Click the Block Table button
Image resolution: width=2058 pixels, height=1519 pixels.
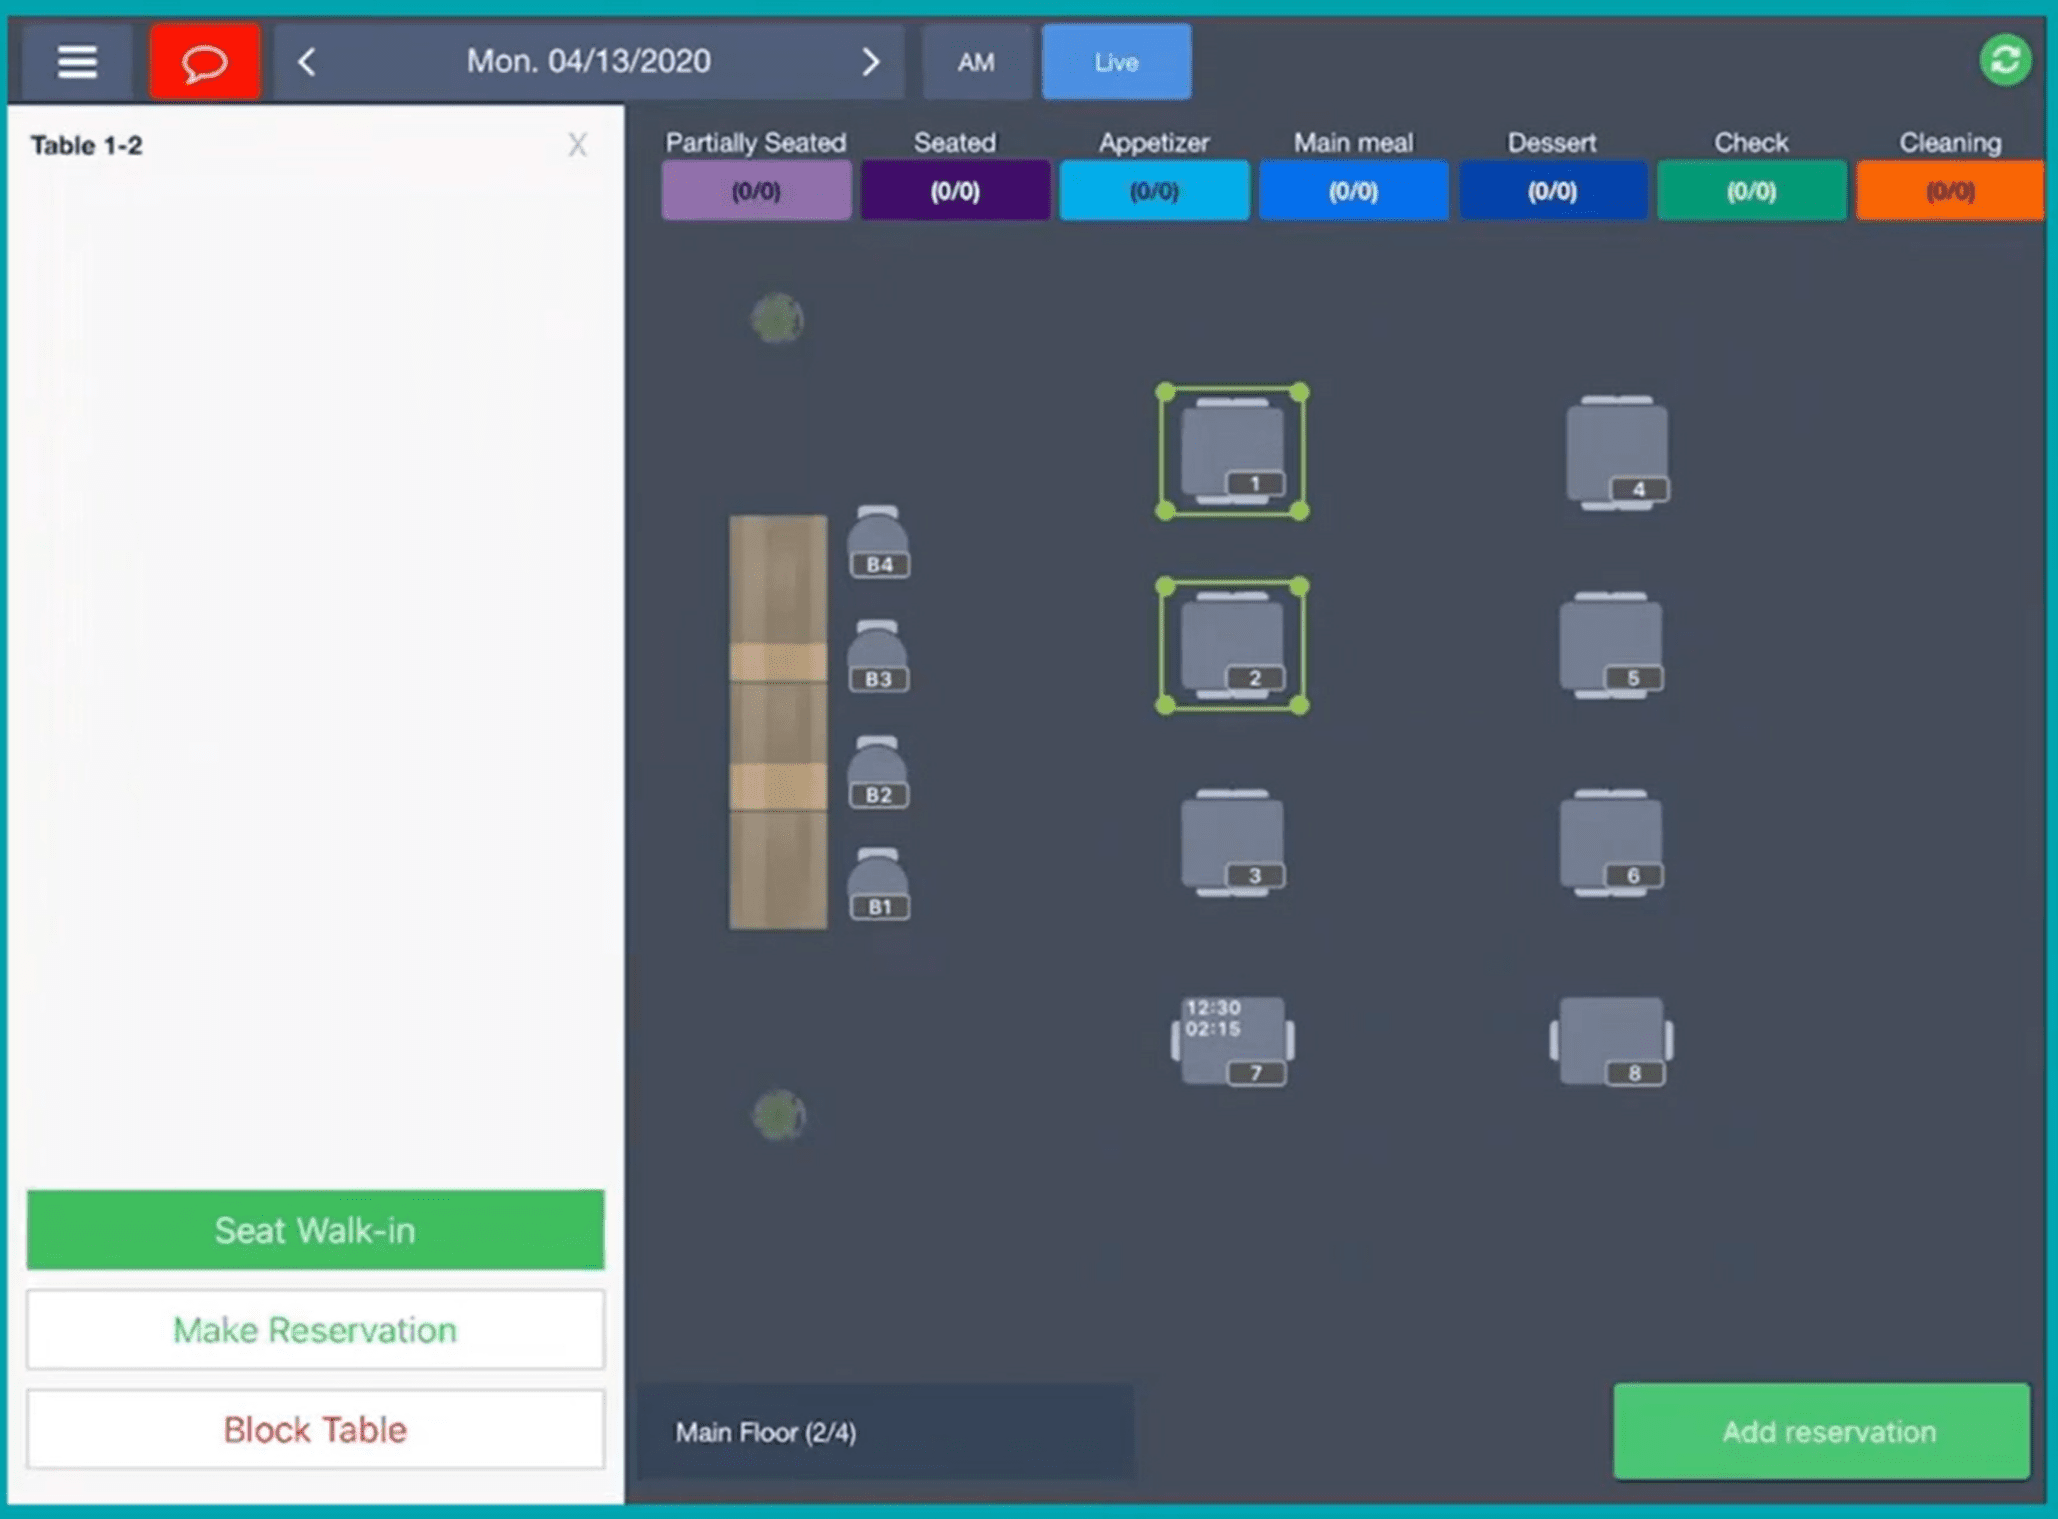[x=315, y=1429]
